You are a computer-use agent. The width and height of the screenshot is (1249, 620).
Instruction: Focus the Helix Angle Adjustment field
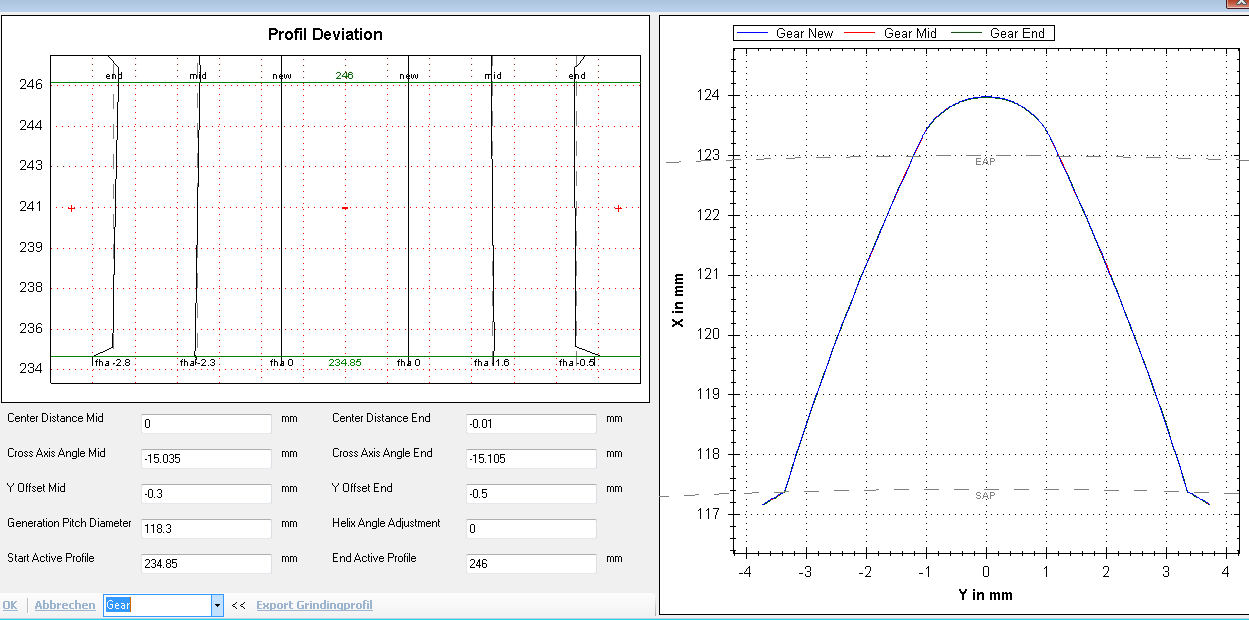pyautogui.click(x=532, y=528)
